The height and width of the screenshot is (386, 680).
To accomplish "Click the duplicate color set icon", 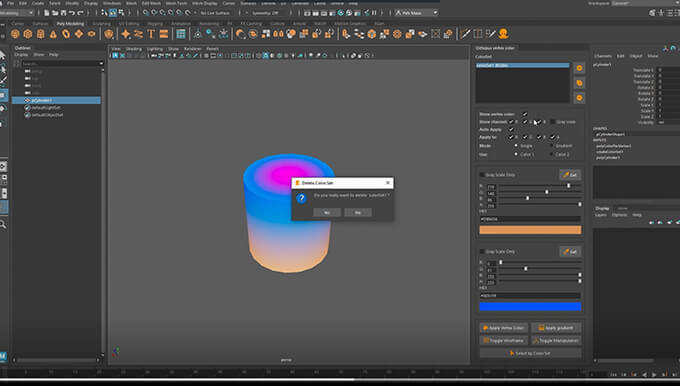I will point(579,83).
